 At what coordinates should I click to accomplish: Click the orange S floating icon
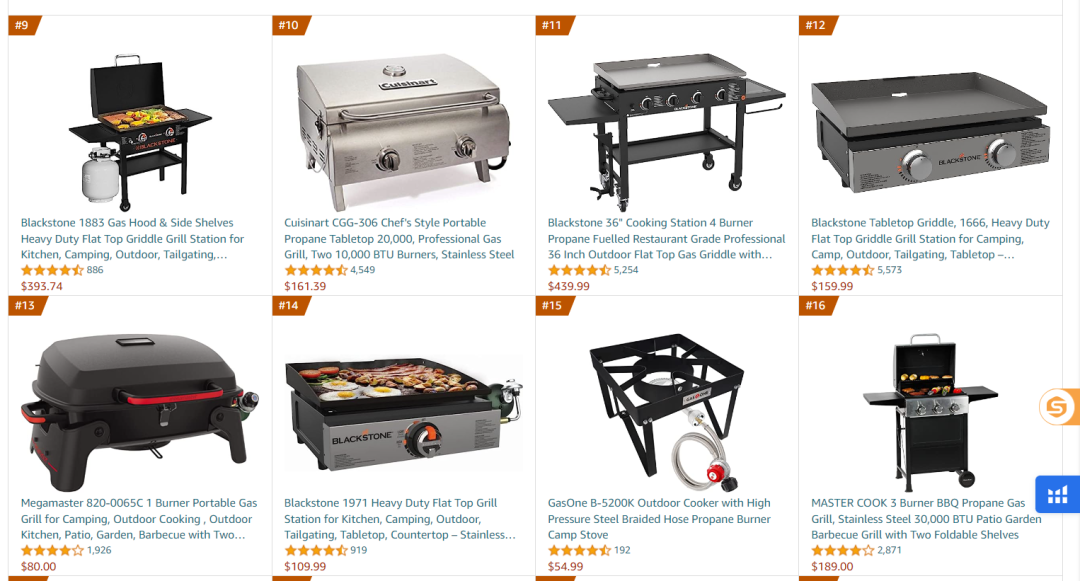1058,407
